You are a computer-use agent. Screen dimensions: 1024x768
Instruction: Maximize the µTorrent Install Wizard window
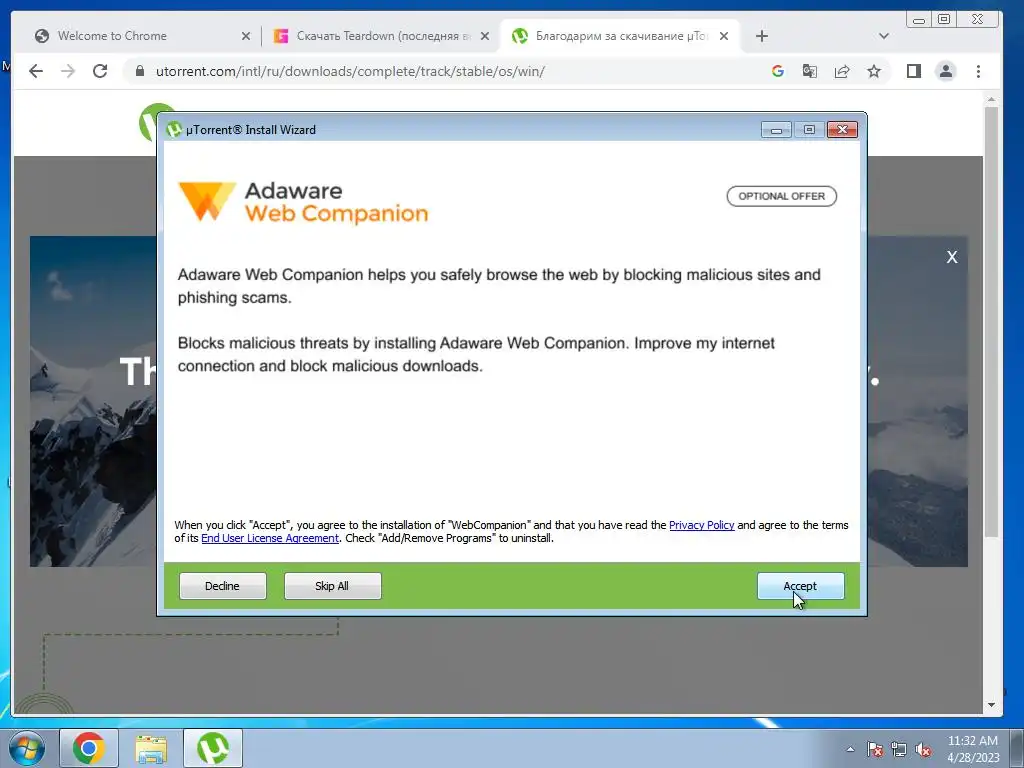808,130
